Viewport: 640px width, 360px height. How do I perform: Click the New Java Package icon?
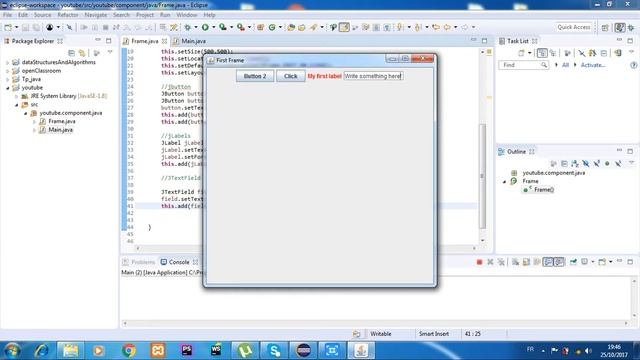(x=260, y=27)
